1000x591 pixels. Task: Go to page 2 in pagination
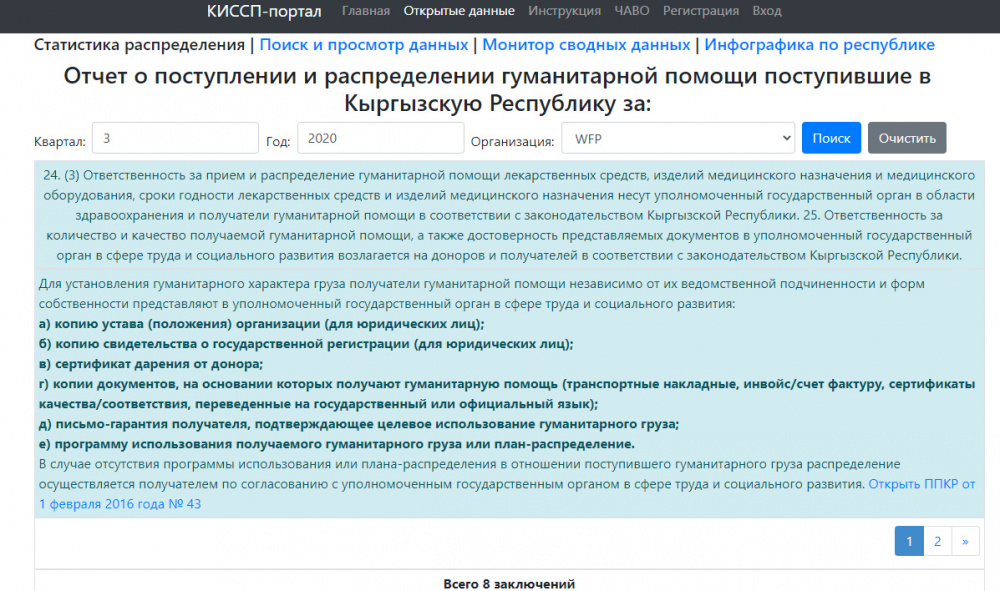937,541
